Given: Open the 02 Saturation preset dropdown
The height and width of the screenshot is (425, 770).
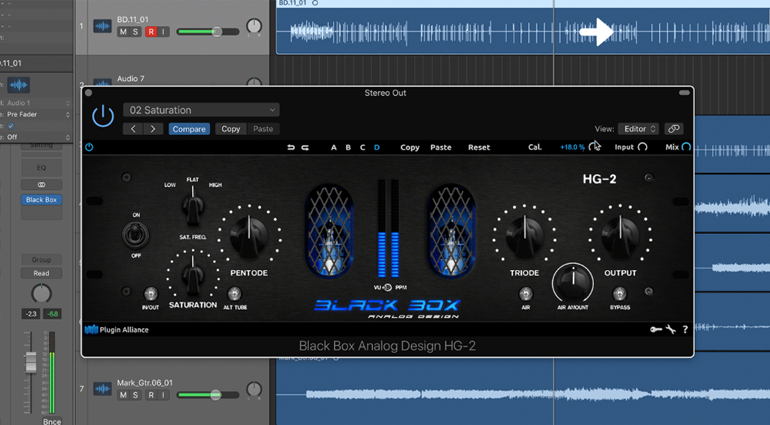Looking at the screenshot, I should (201, 110).
